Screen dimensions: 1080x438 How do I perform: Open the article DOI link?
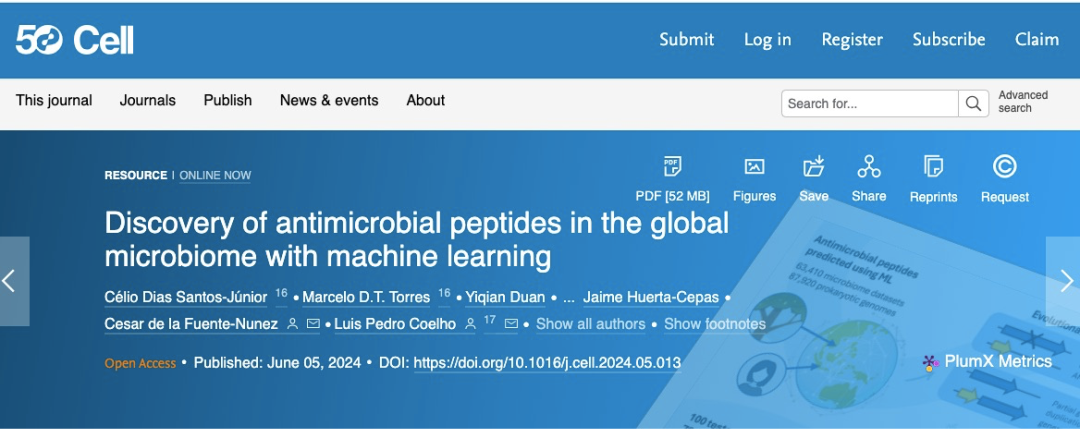point(547,362)
